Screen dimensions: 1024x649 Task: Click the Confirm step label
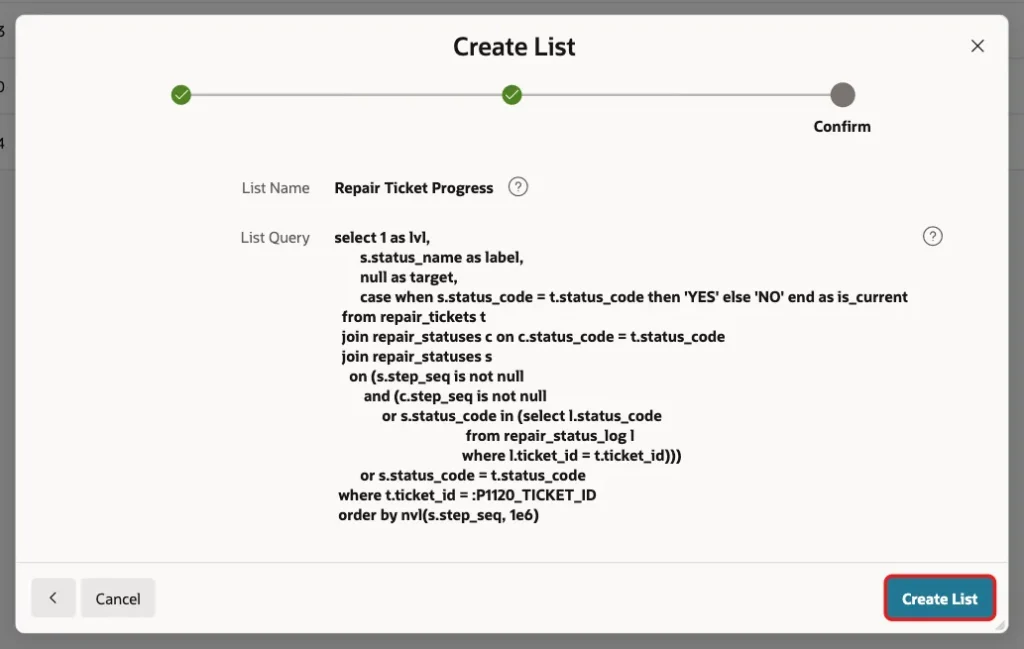[x=842, y=127]
